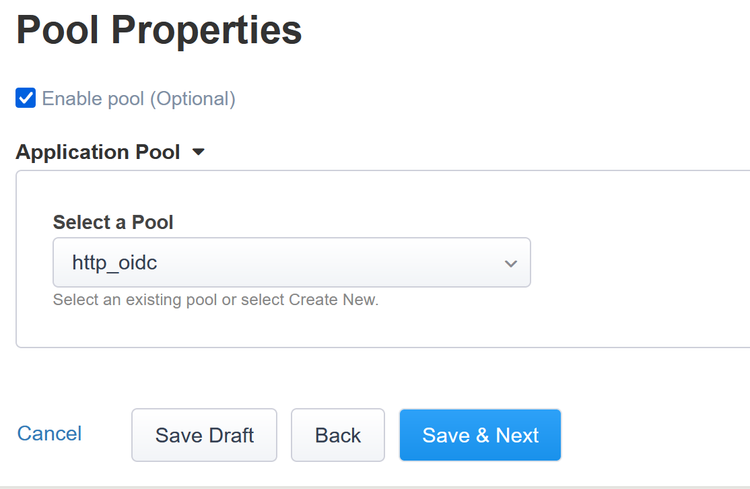Image resolution: width=750 pixels, height=489 pixels.
Task: Click the helper text below the pool dropdown
Action: click(215, 299)
